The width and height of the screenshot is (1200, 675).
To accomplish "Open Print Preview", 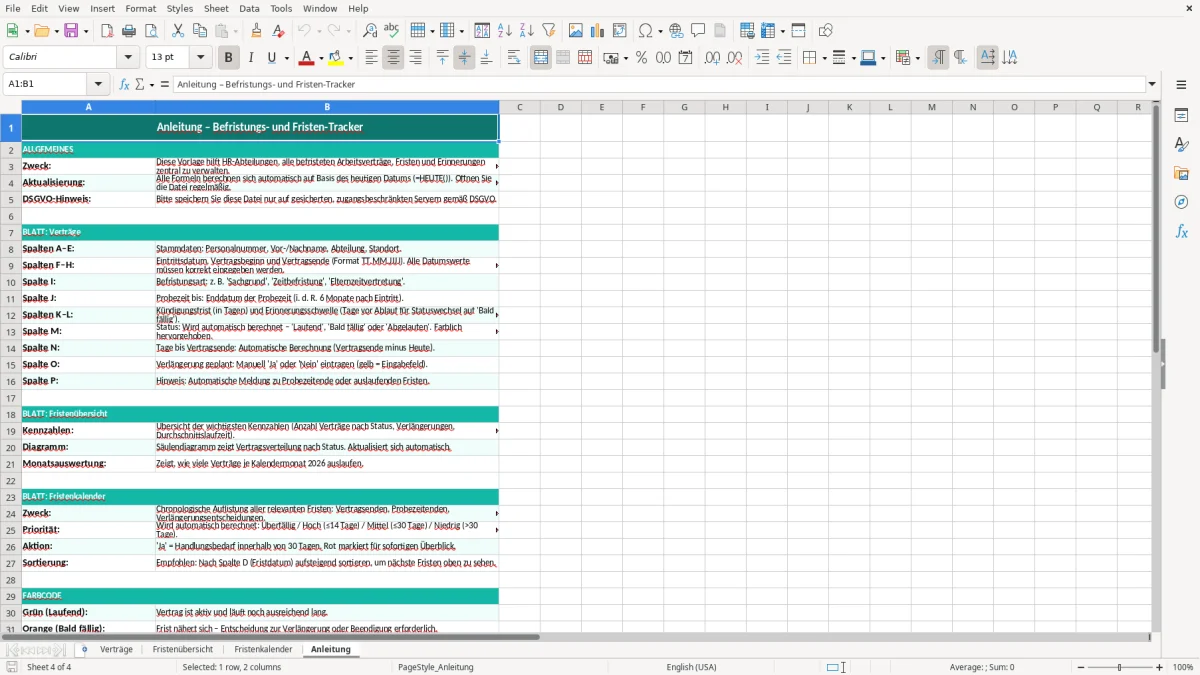I will click(151, 31).
